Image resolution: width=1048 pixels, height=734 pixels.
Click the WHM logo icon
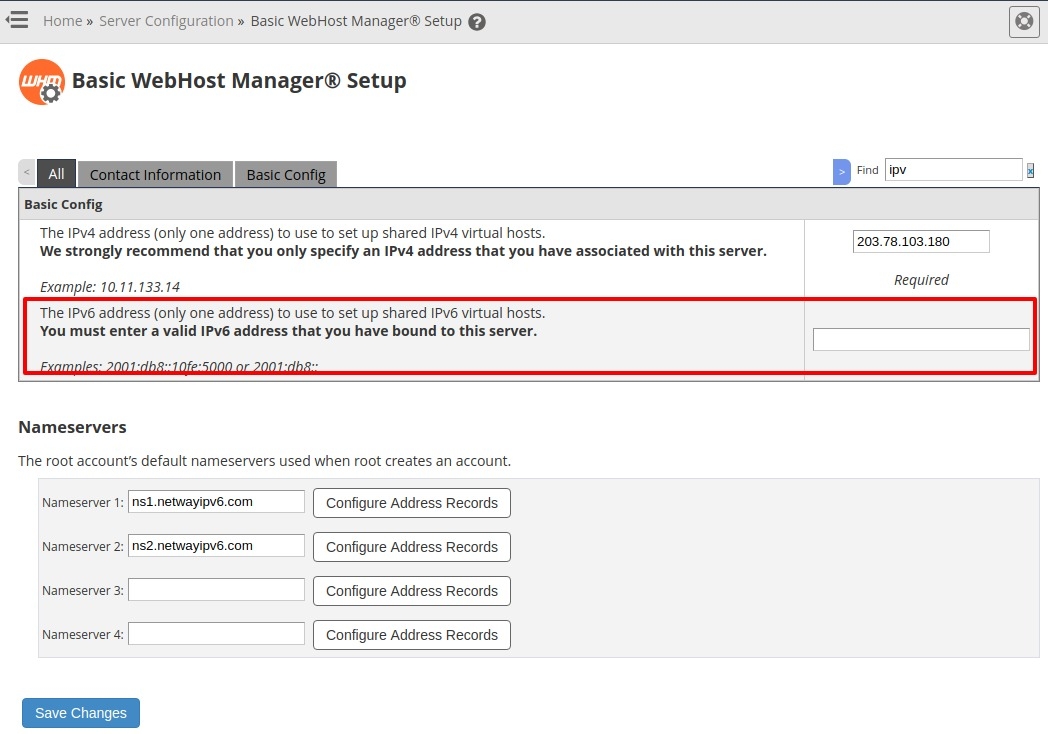click(x=42, y=82)
